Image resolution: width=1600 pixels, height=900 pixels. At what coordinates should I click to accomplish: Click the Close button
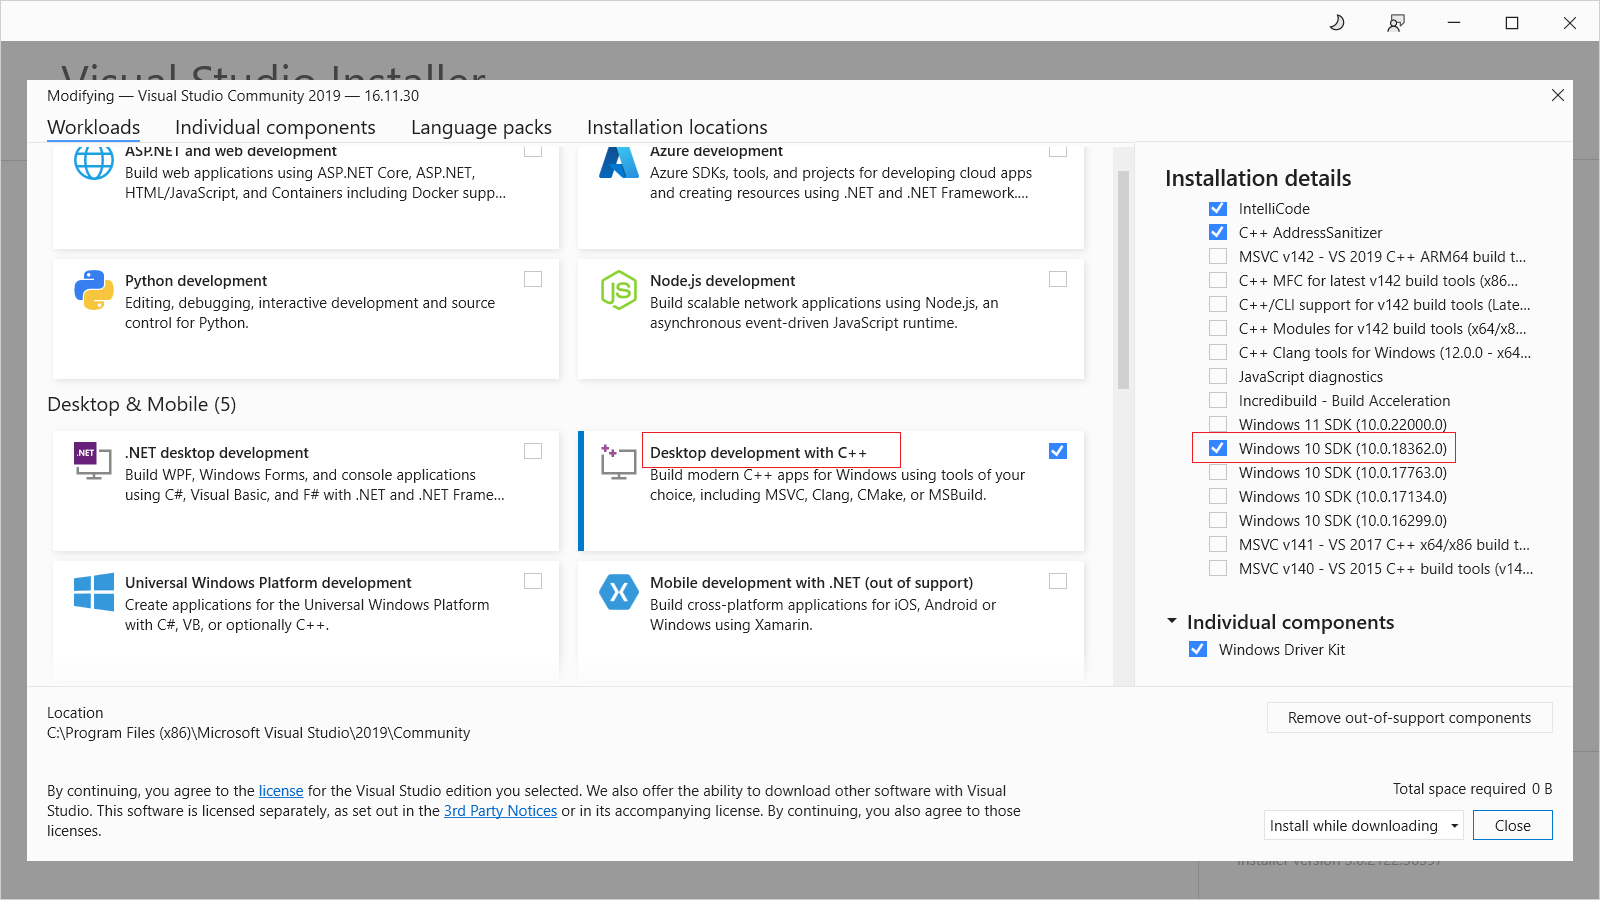click(x=1512, y=825)
